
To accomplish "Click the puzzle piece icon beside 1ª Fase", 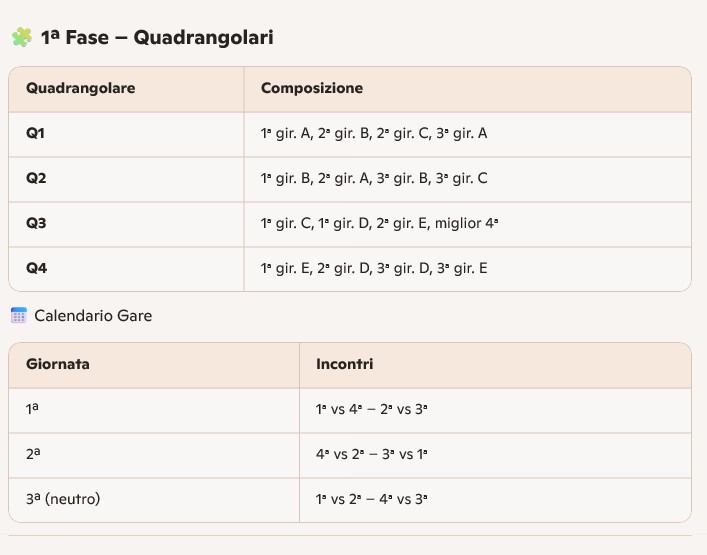I will click(21, 38).
